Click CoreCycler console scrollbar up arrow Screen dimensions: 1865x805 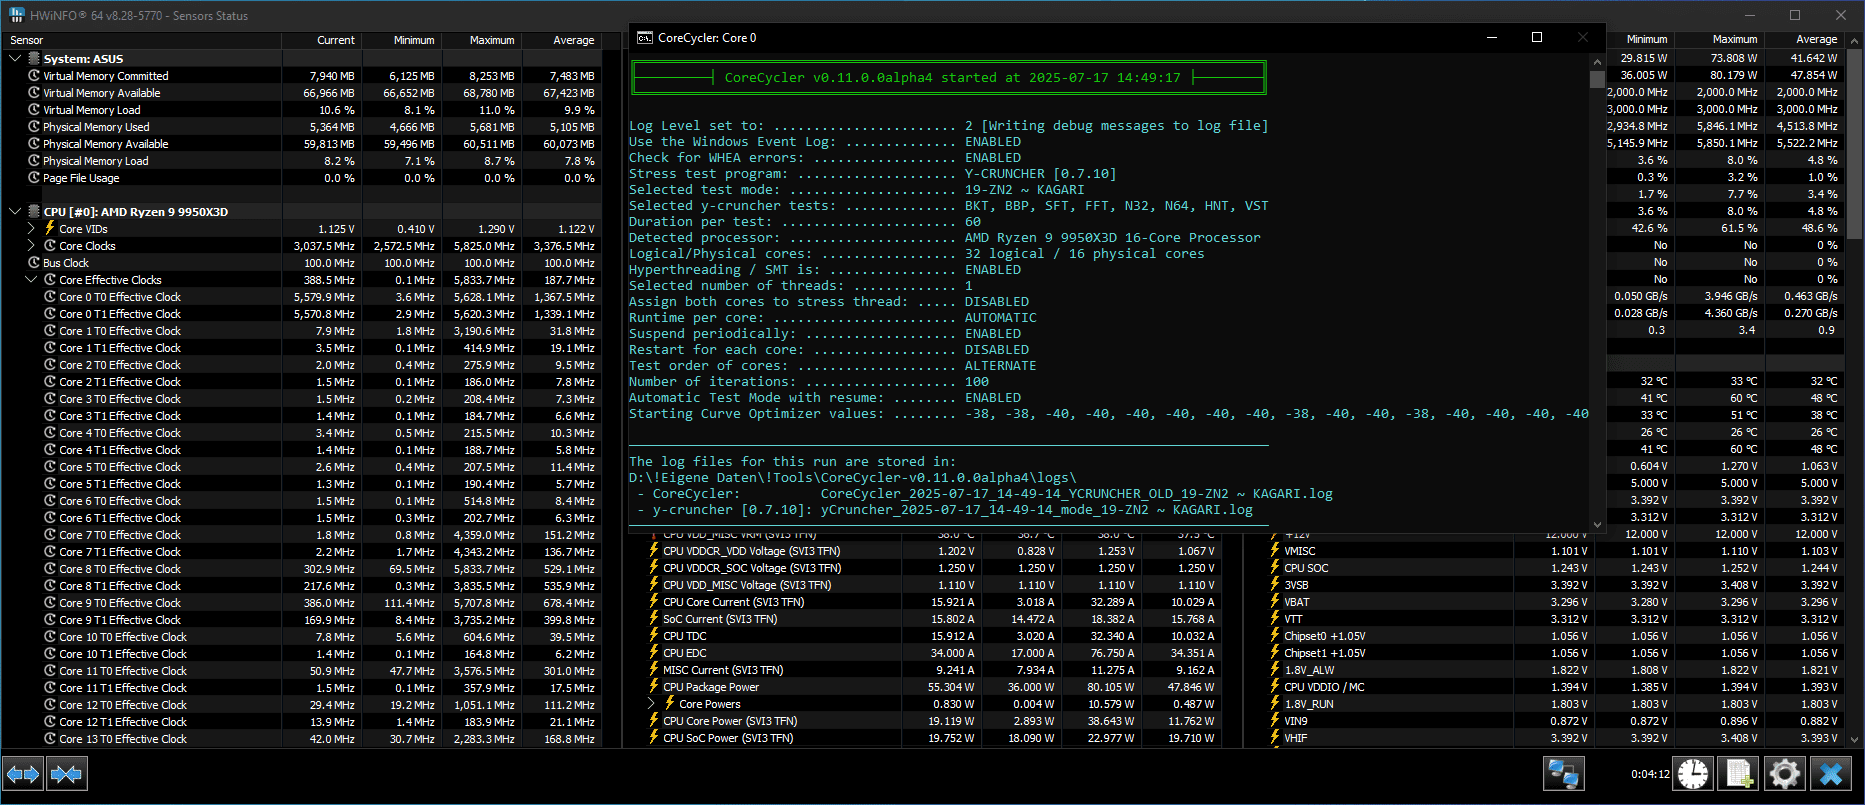pos(1597,61)
